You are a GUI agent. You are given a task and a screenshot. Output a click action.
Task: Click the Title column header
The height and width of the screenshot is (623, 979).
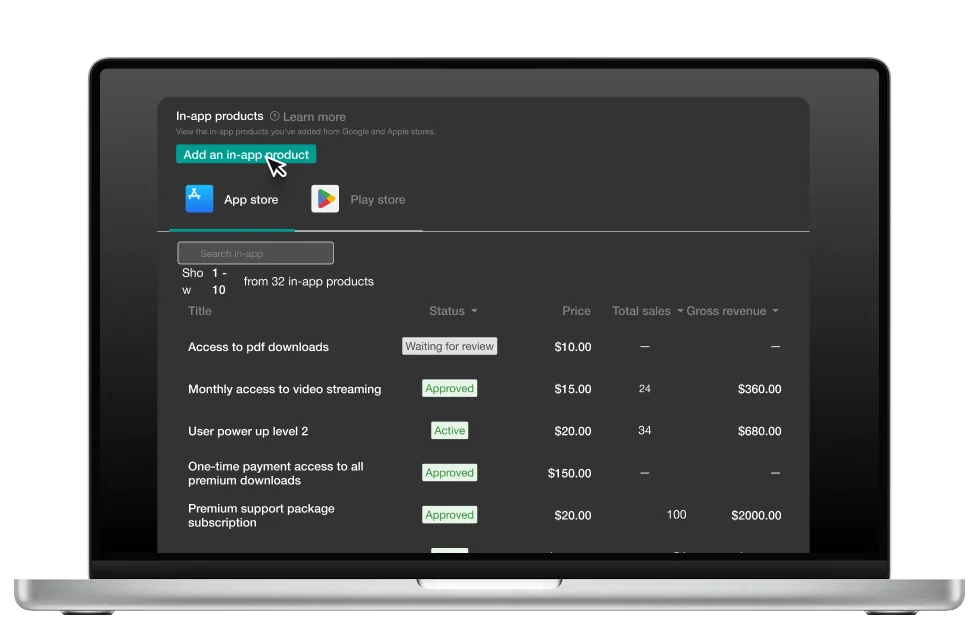tap(200, 311)
